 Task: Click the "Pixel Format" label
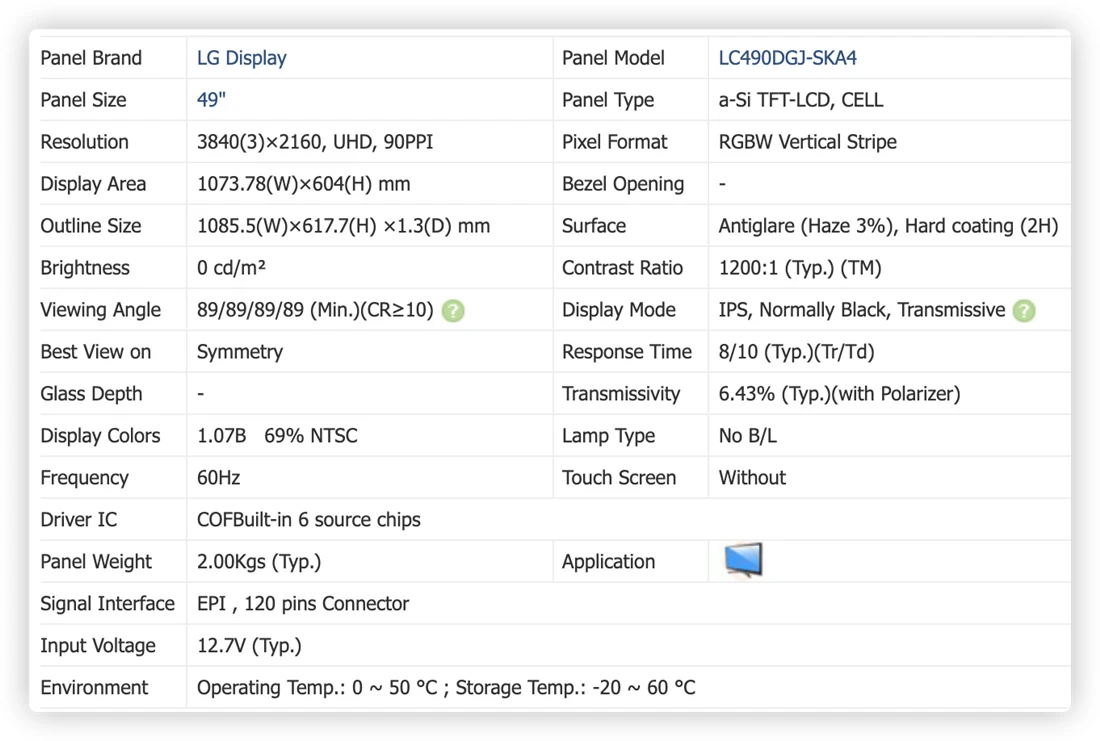pos(614,142)
